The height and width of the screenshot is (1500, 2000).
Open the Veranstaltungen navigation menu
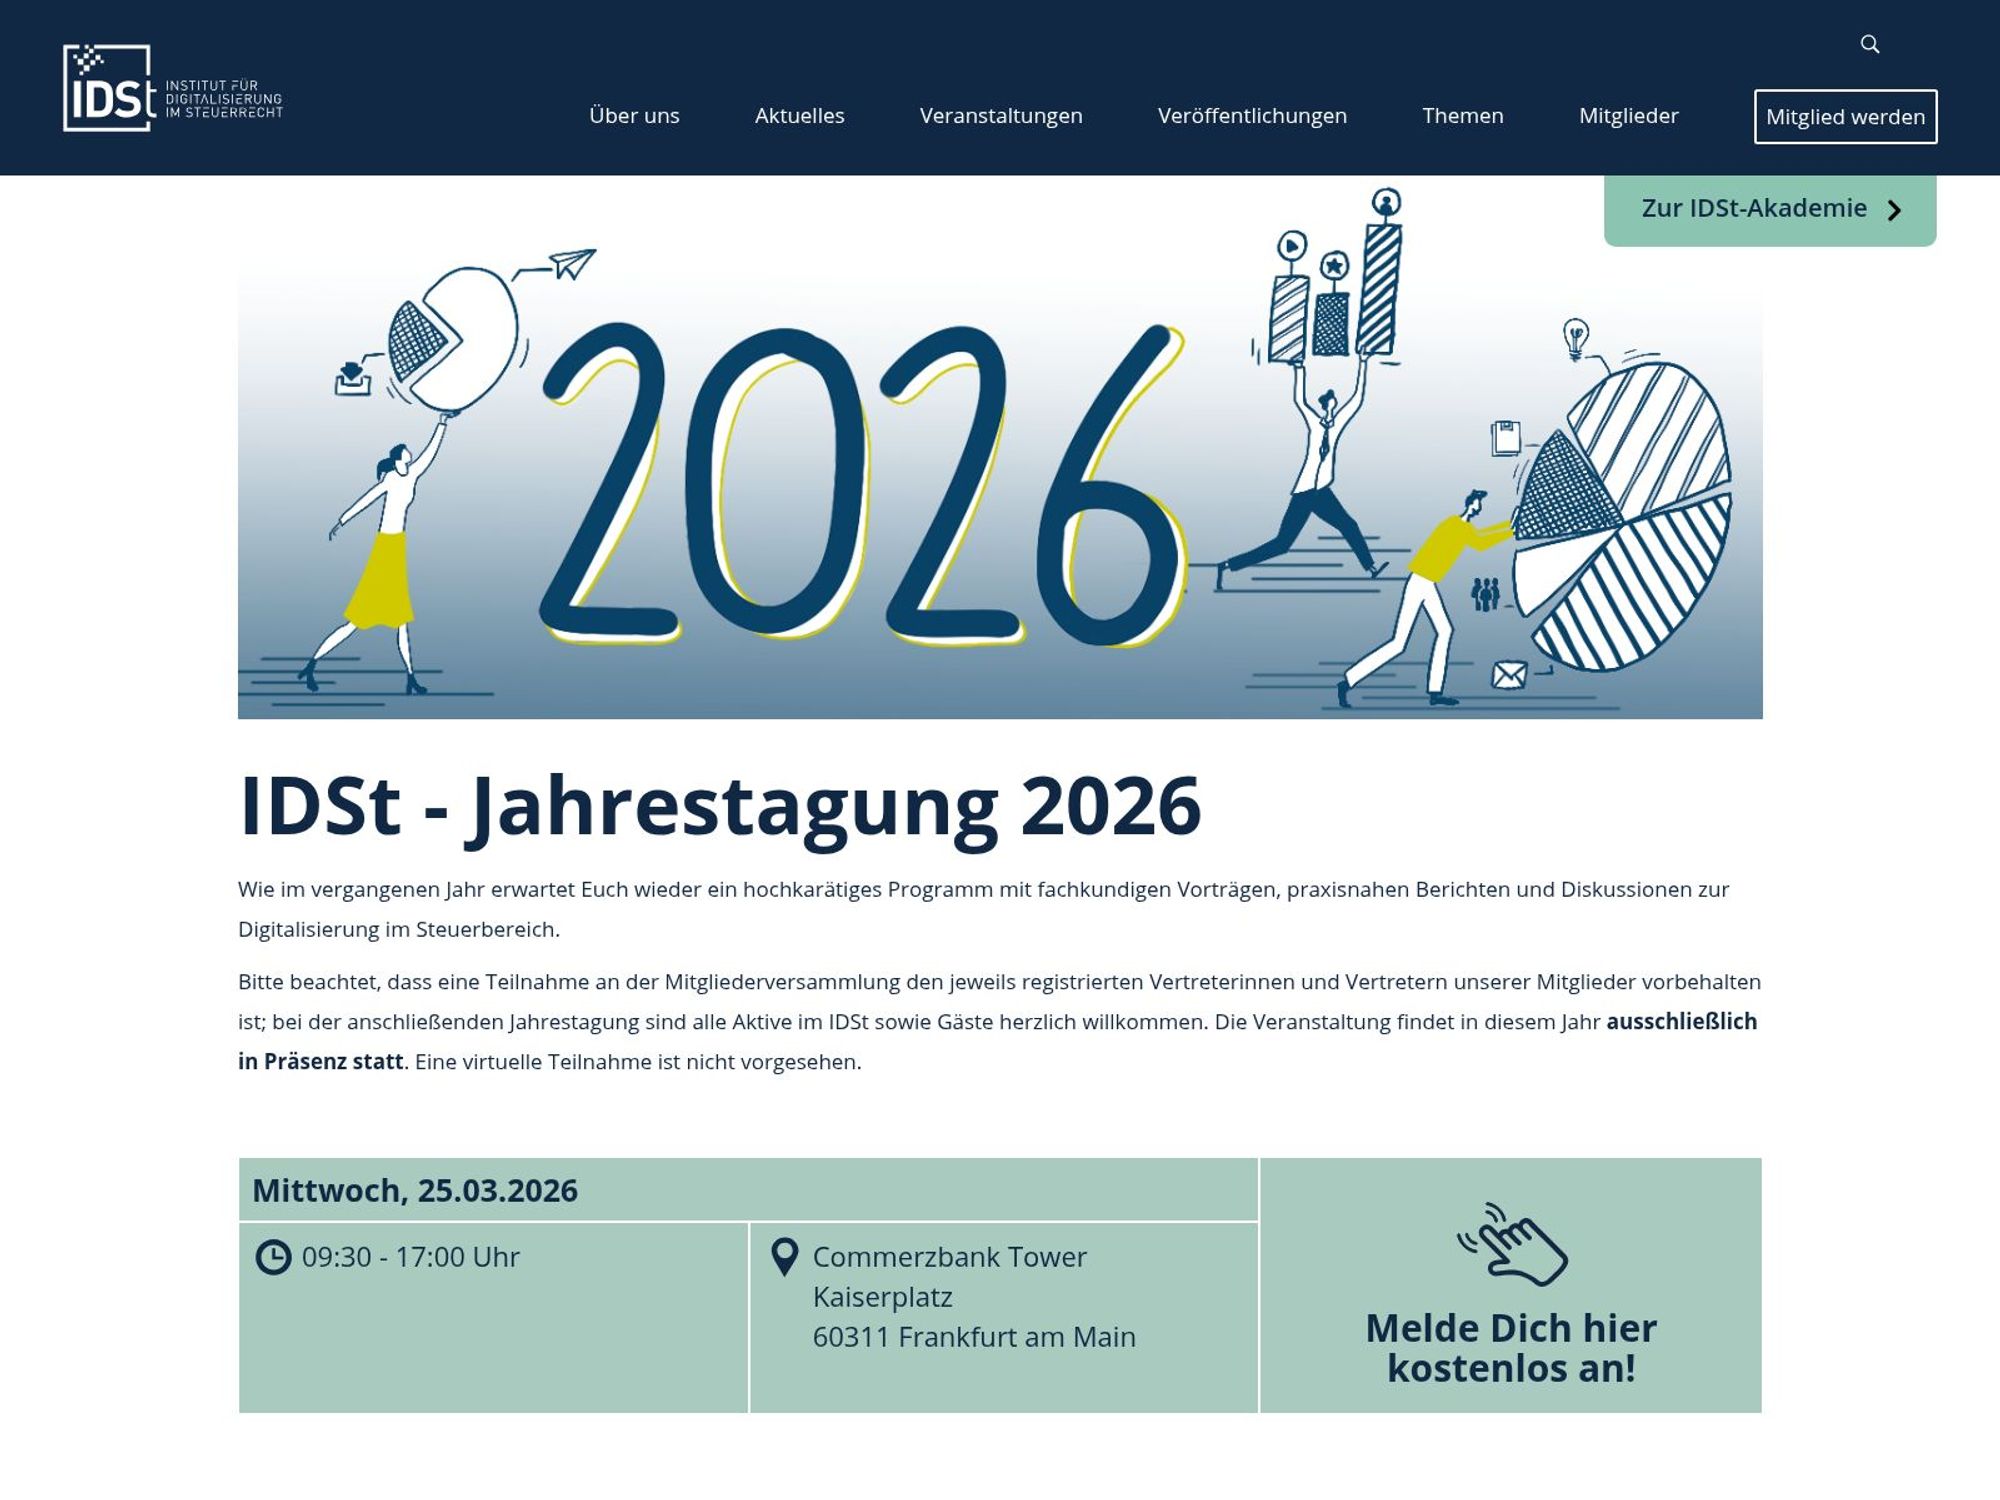(x=1000, y=115)
